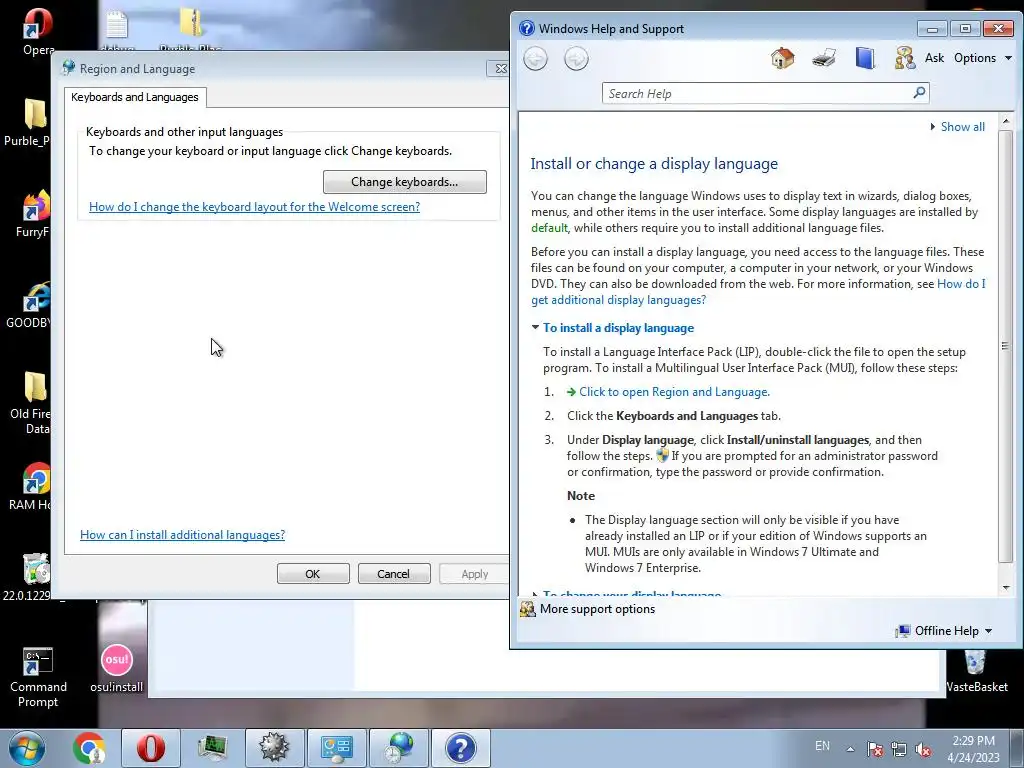The height and width of the screenshot is (768, 1024).
Task: Open the task manager monitor taskbar icon
Action: (212, 748)
